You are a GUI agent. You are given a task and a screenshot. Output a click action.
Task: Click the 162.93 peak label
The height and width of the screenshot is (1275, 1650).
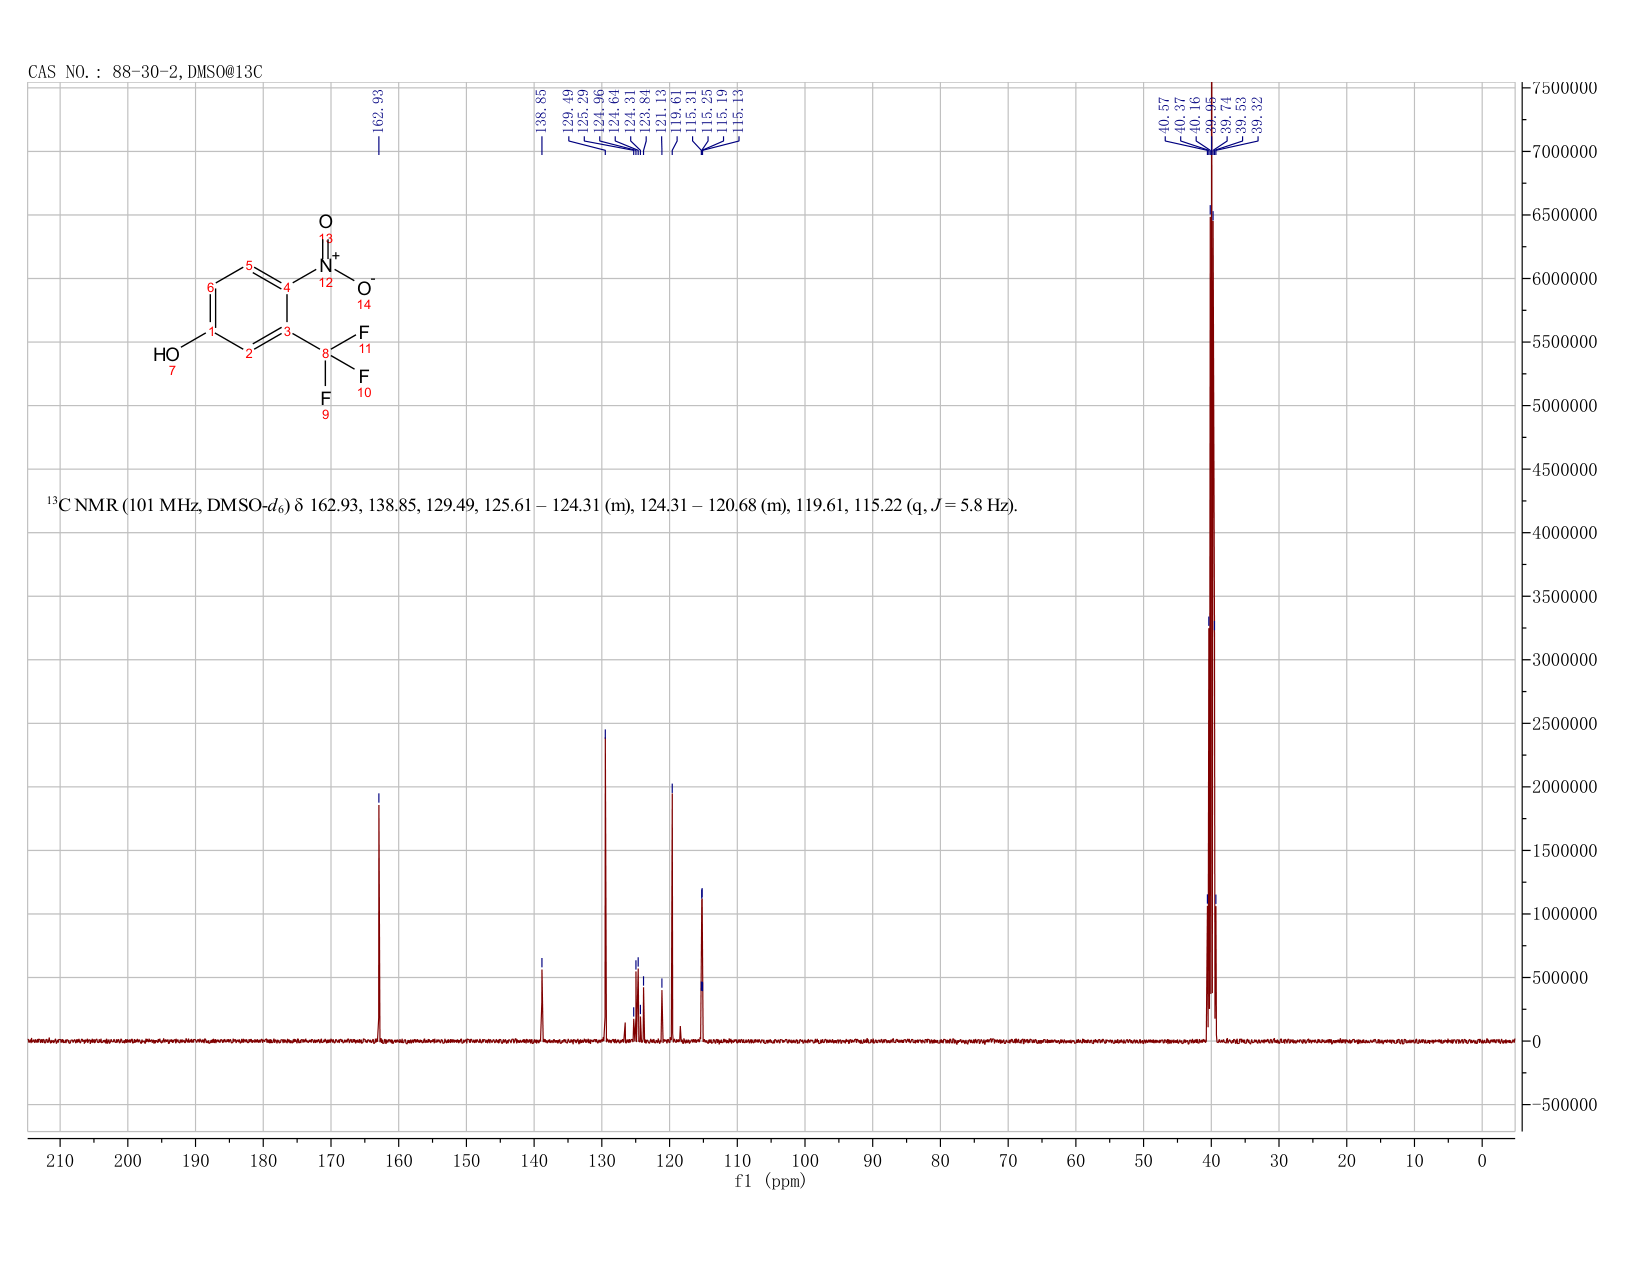pyautogui.click(x=378, y=110)
